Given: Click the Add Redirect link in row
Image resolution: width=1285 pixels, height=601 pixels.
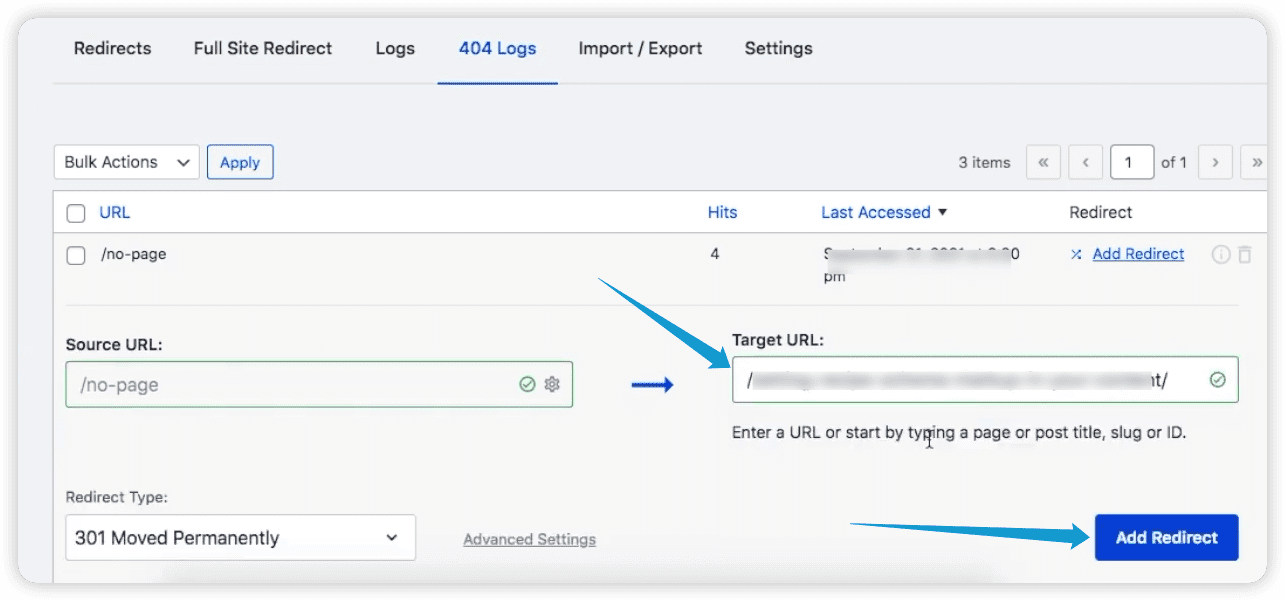Looking at the screenshot, I should (x=1138, y=254).
